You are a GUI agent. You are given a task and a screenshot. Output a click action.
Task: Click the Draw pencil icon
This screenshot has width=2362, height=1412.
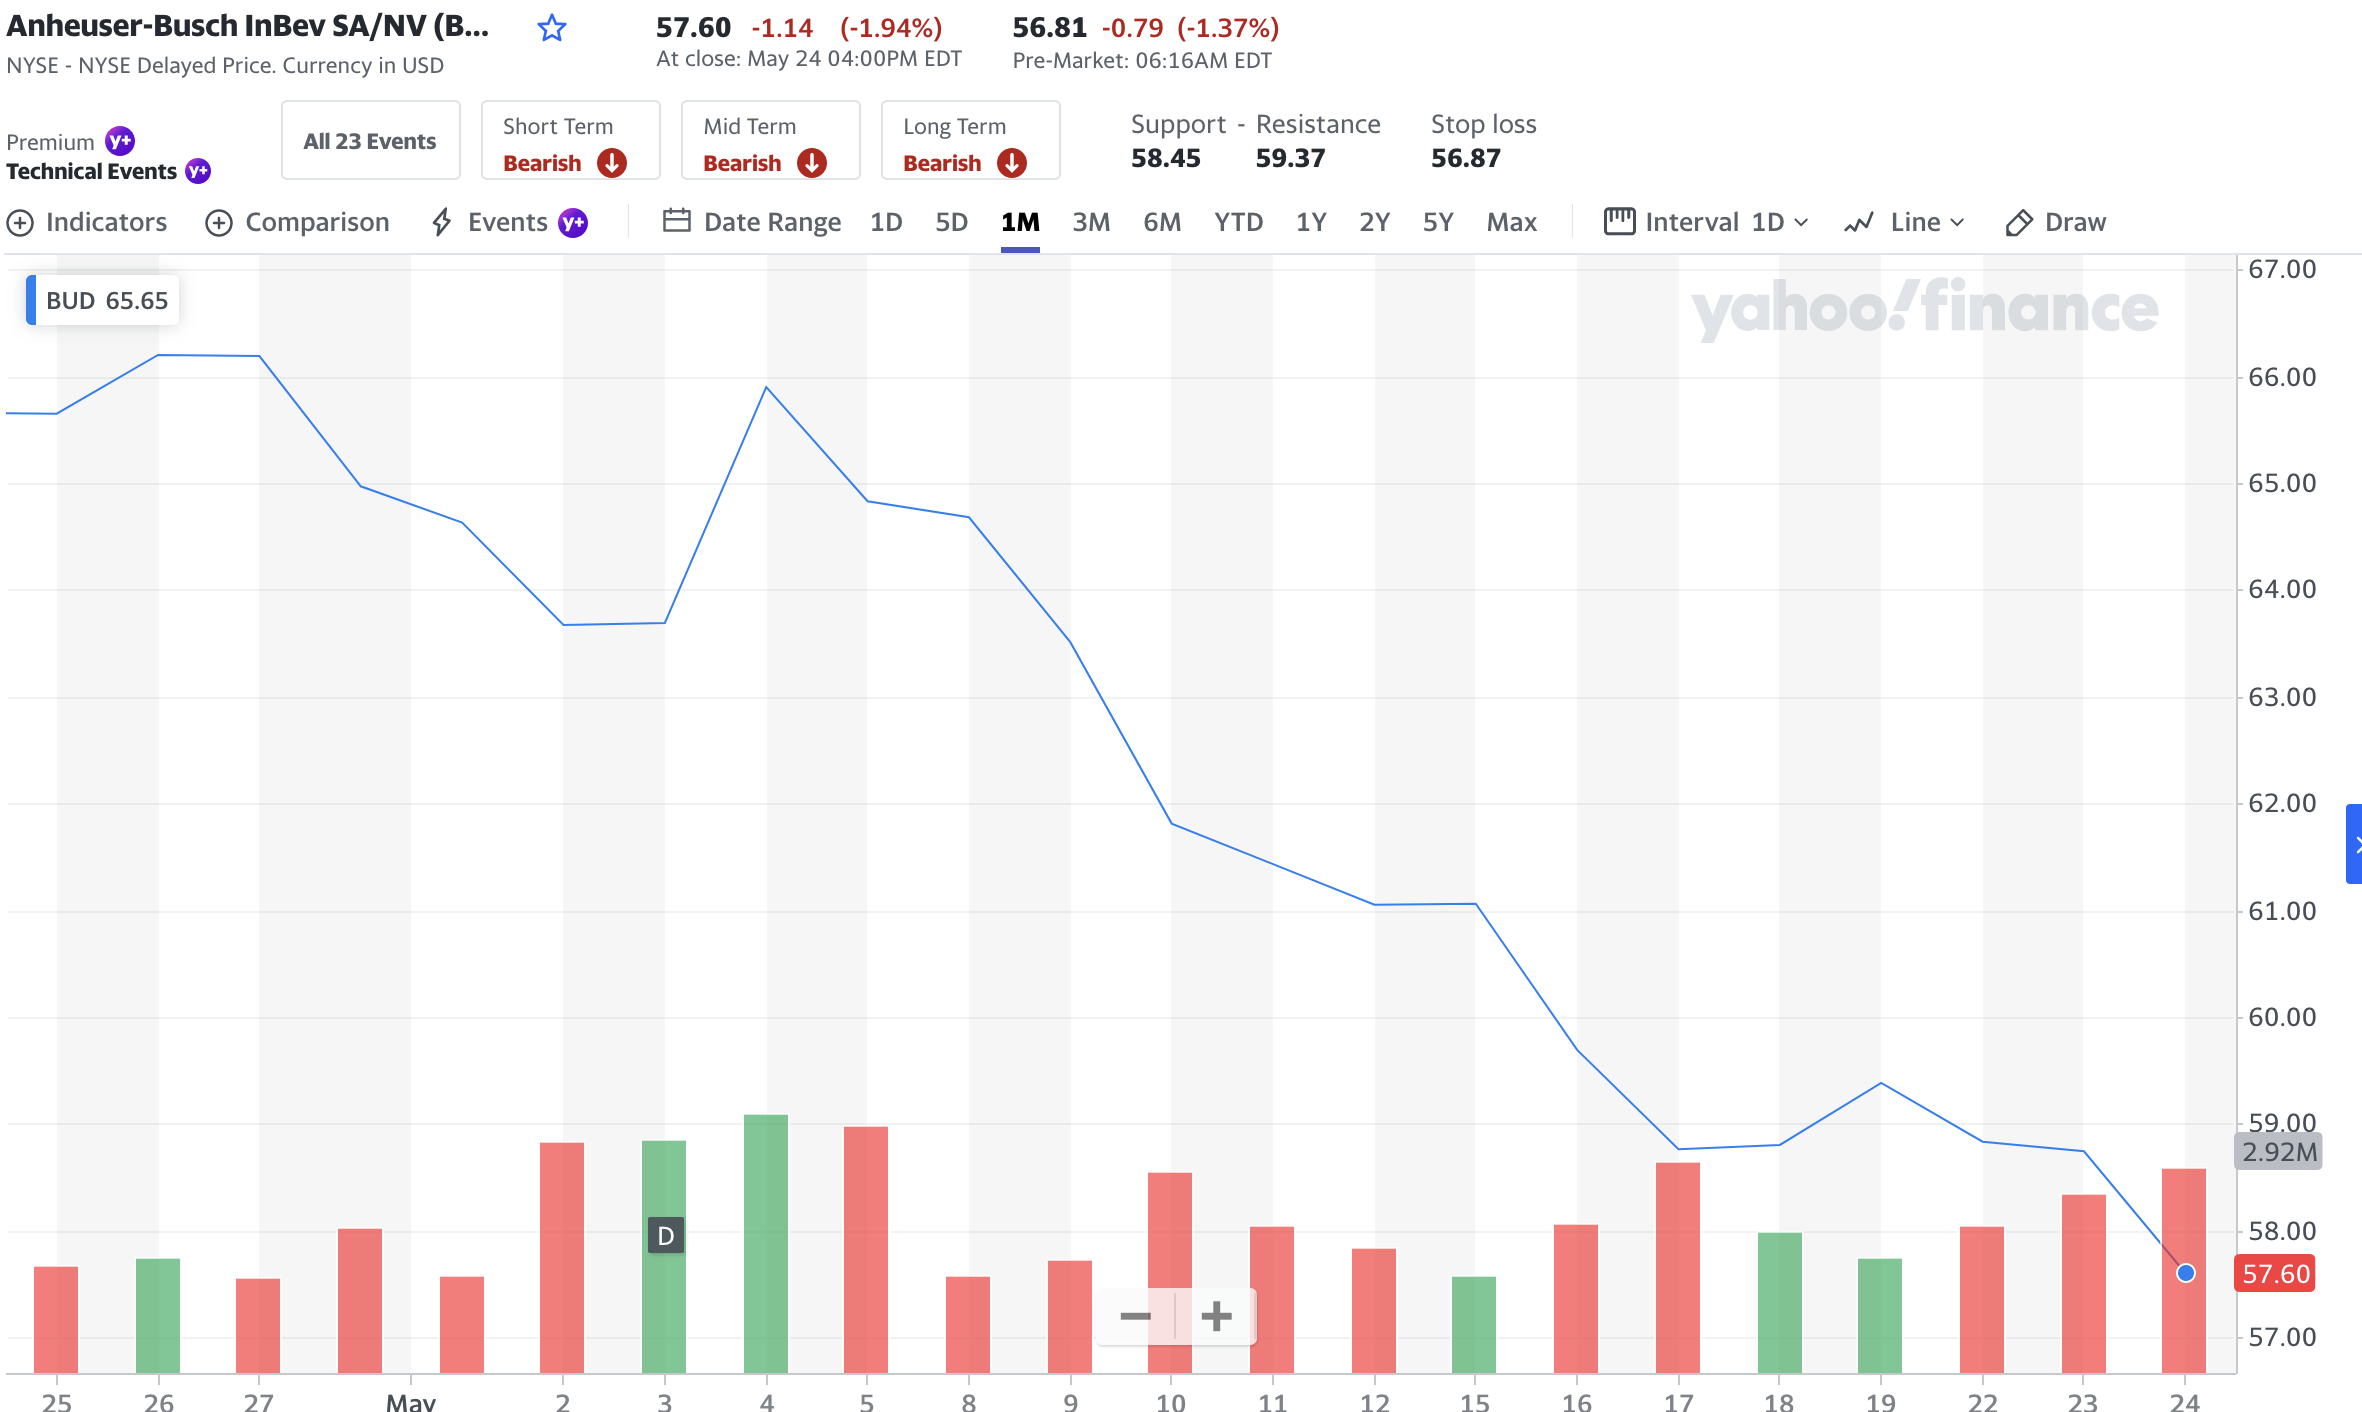tap(2019, 222)
